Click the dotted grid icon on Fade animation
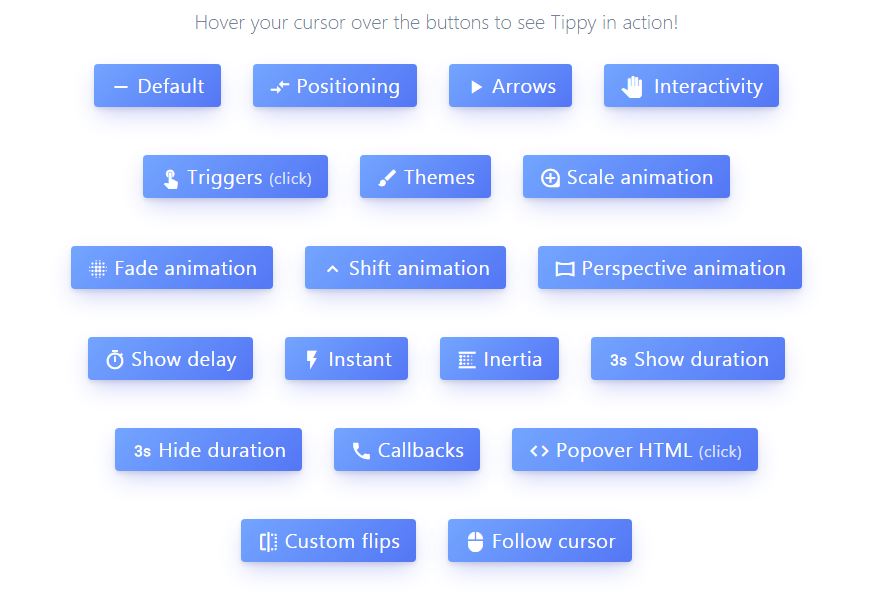 [x=98, y=269]
